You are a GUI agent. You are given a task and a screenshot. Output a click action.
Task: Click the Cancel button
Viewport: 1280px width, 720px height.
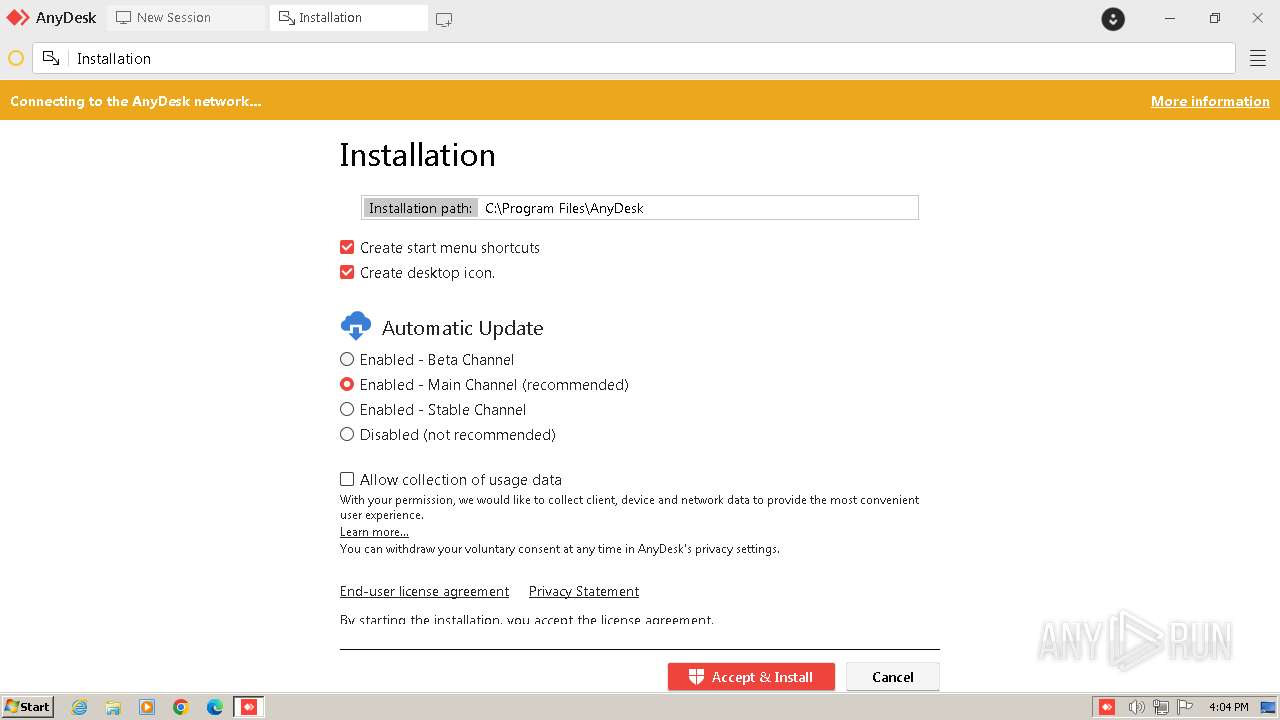point(893,677)
